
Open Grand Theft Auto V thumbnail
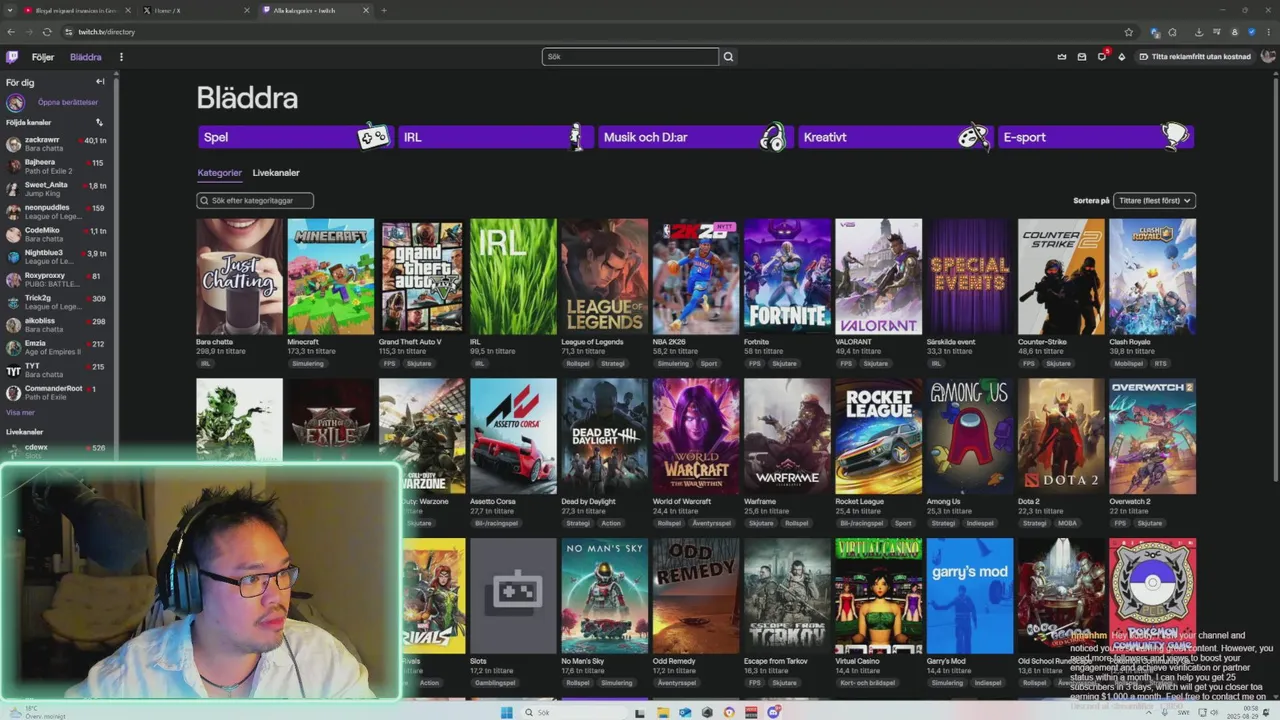[x=422, y=276]
